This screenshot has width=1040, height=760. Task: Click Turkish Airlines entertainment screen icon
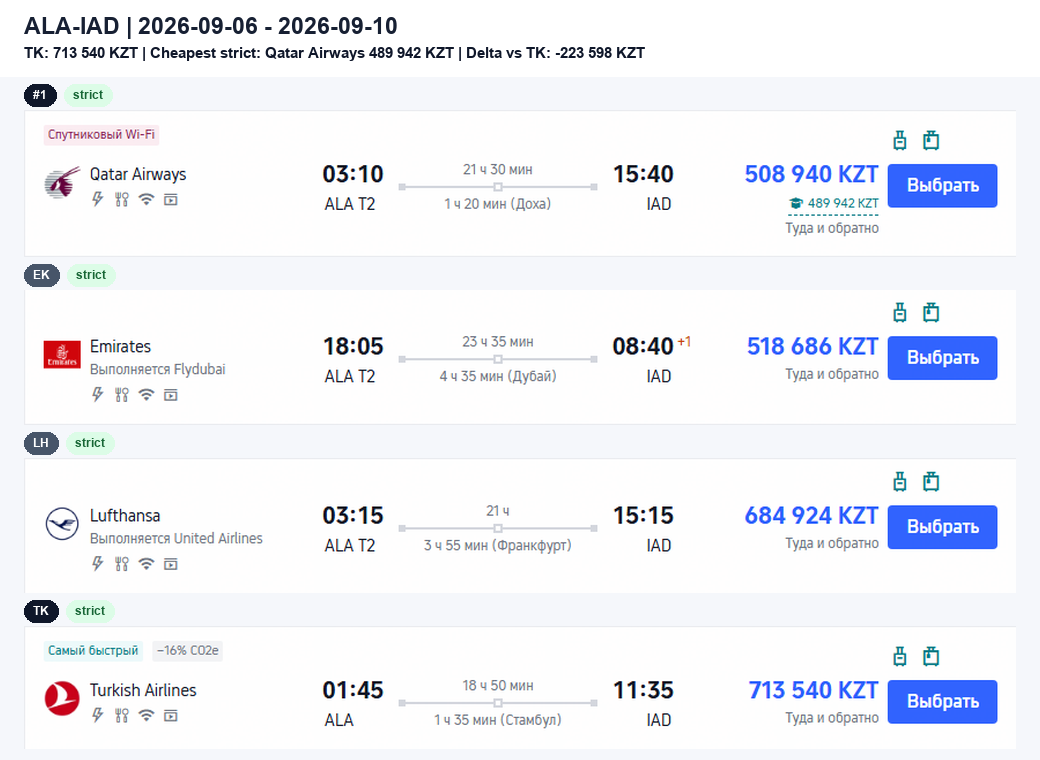coord(170,716)
